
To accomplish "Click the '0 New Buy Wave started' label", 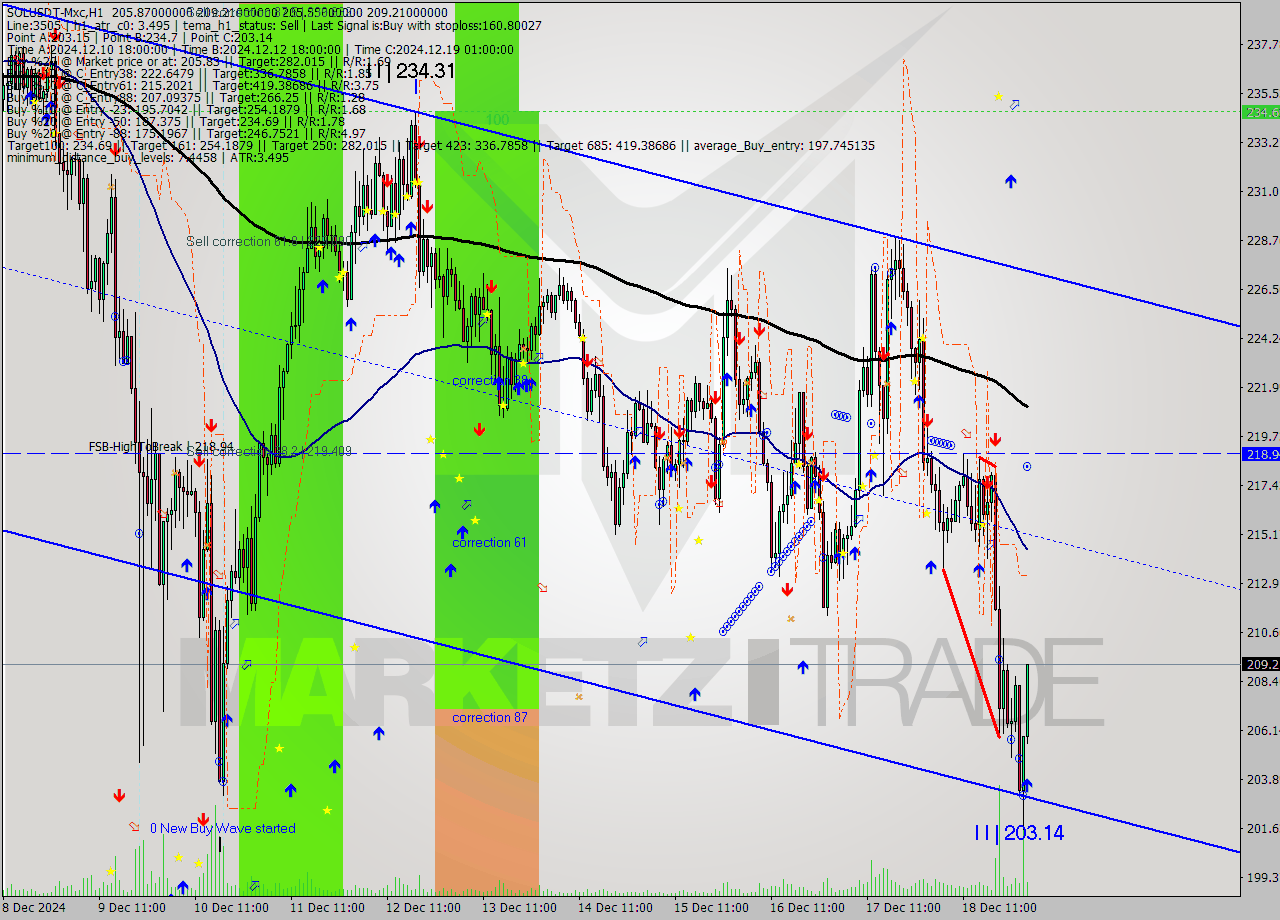I will (223, 829).
